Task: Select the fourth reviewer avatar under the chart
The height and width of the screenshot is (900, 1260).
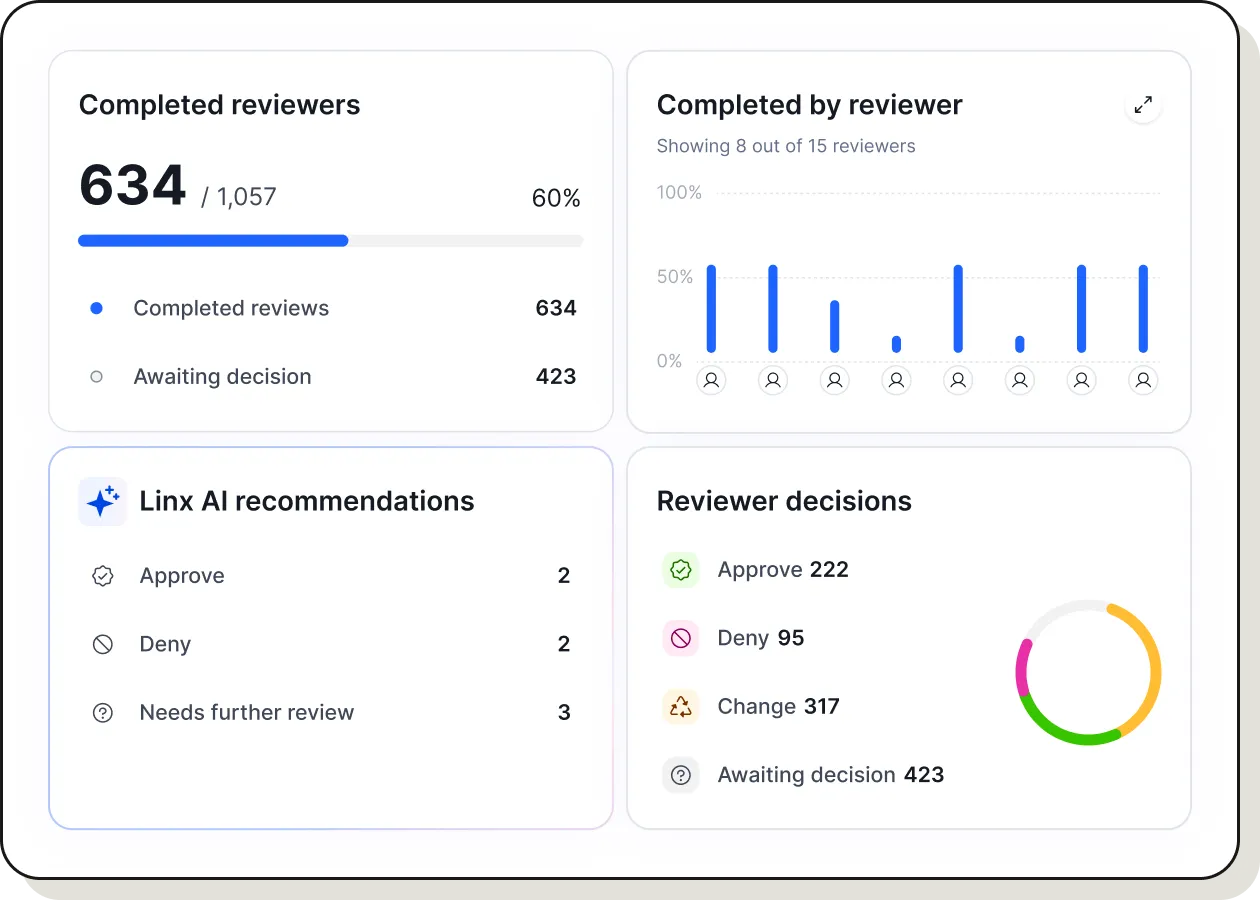Action: pos(897,380)
